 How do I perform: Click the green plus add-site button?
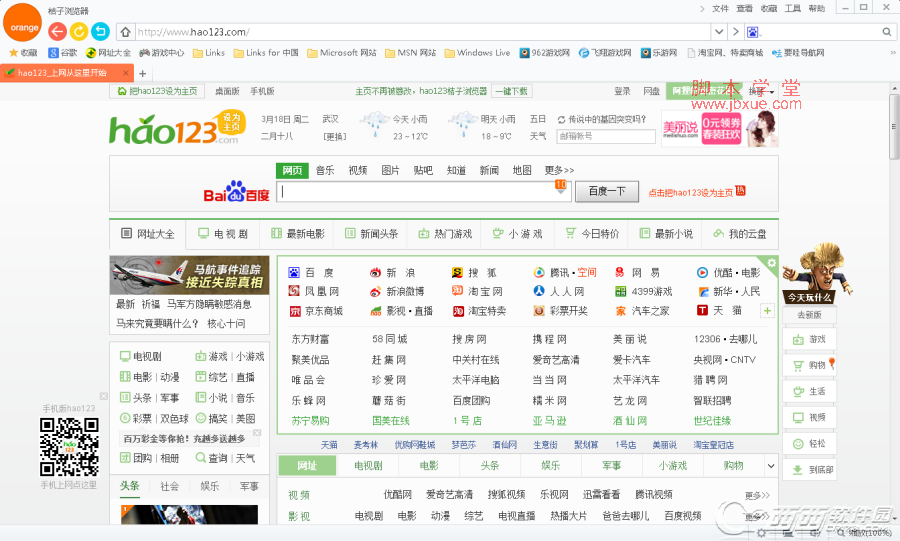(767, 311)
